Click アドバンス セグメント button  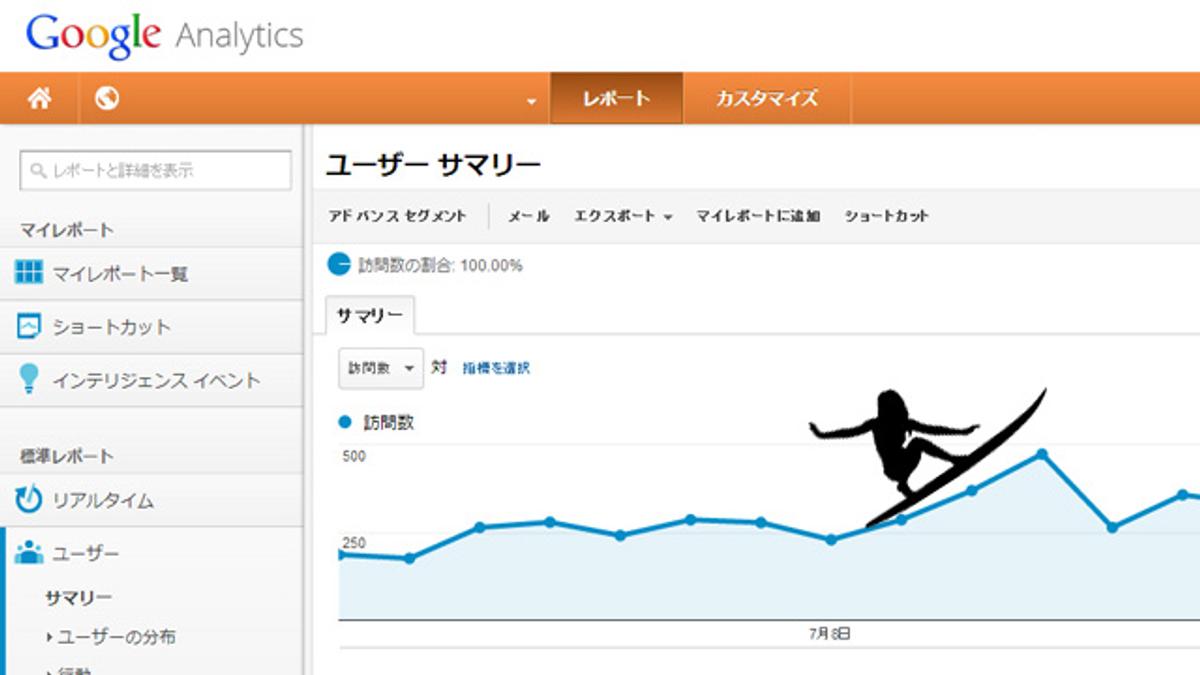[398, 215]
